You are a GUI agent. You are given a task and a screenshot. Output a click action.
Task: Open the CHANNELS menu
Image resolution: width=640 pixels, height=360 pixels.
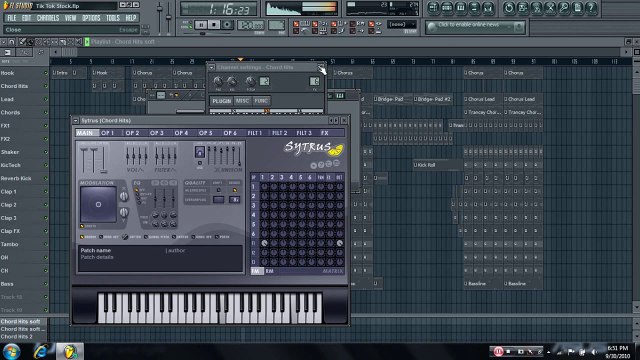[48, 18]
